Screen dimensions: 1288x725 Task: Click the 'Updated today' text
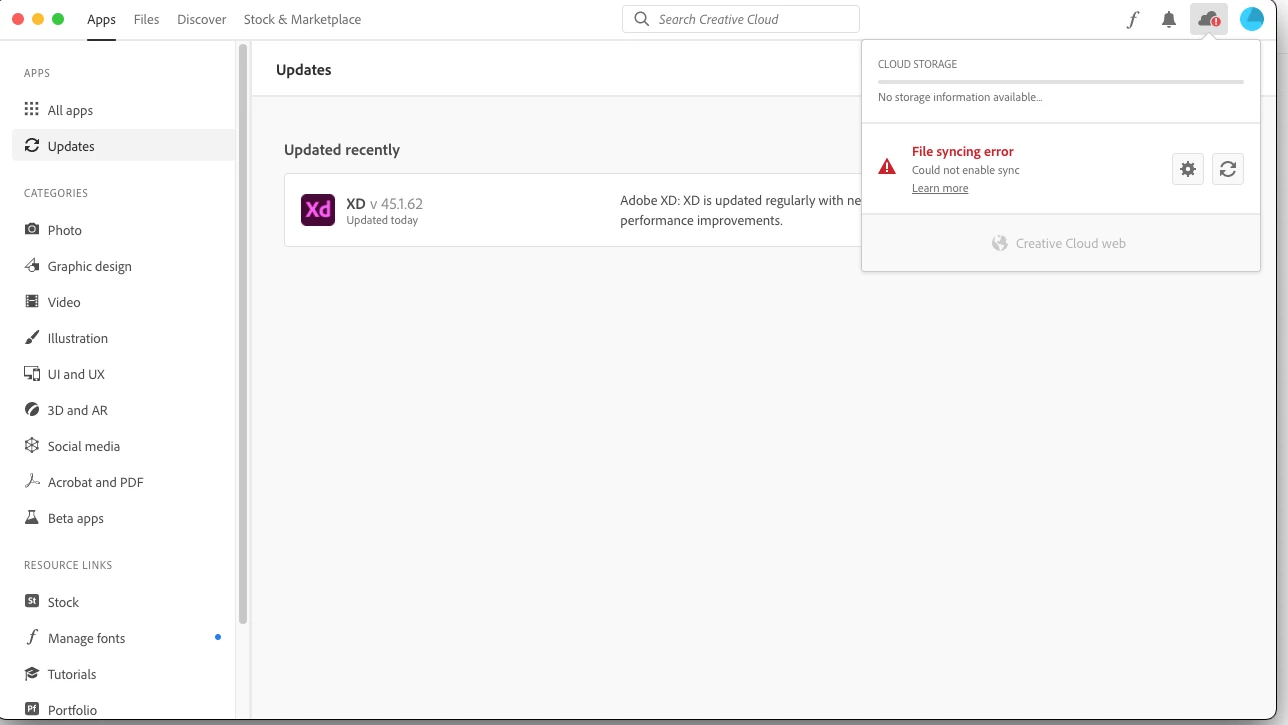382,220
